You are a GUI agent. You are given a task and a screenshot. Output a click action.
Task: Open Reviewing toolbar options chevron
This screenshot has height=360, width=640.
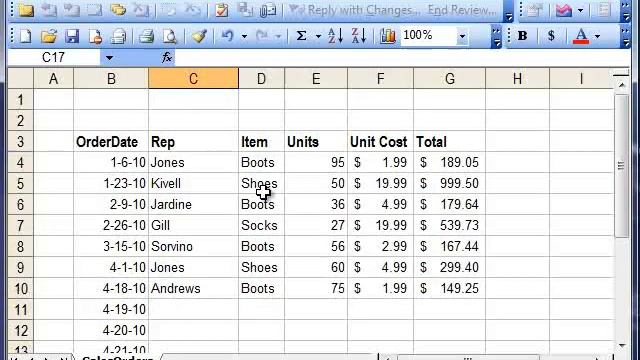[509, 11]
